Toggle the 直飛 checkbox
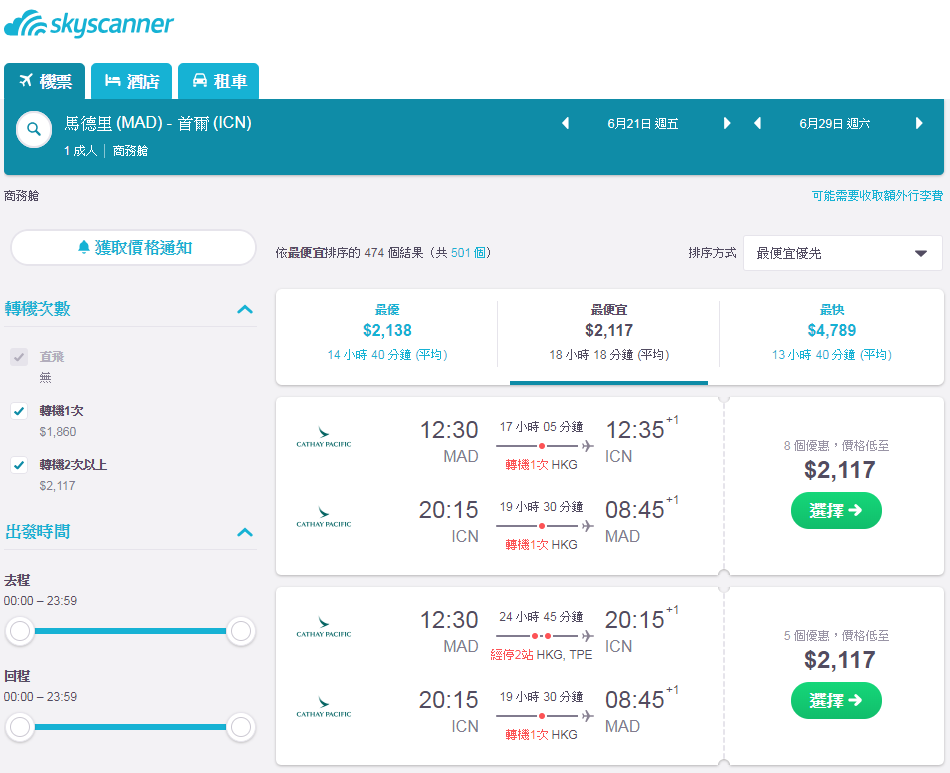 pyautogui.click(x=19, y=357)
